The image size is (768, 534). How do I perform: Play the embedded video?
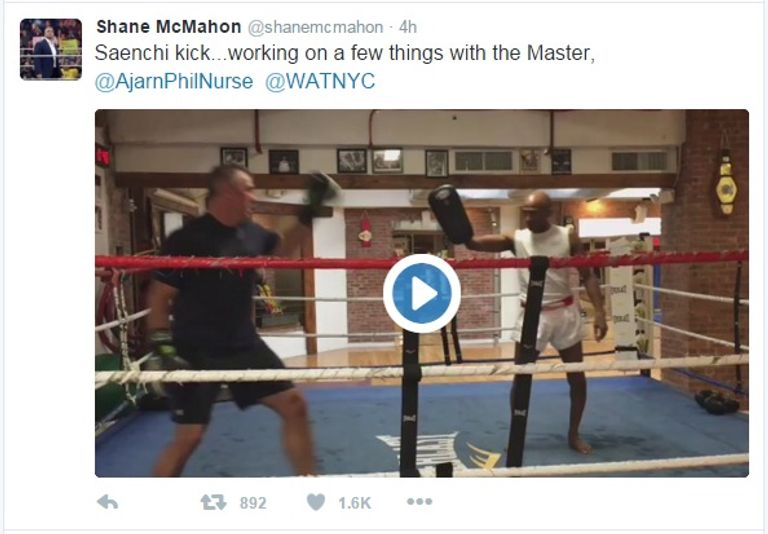[422, 293]
